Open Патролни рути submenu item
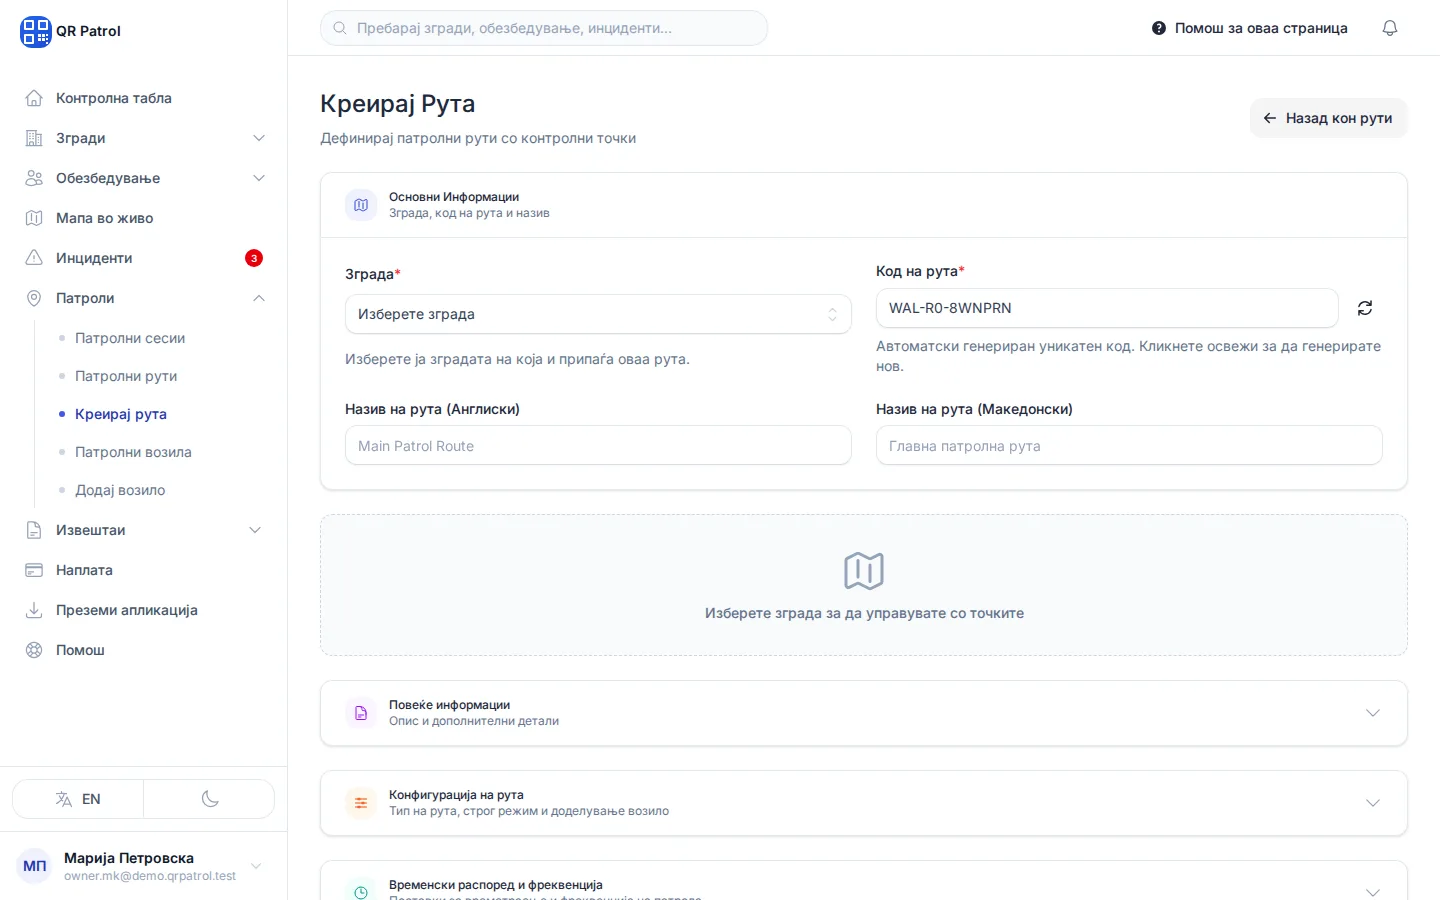 (x=126, y=376)
